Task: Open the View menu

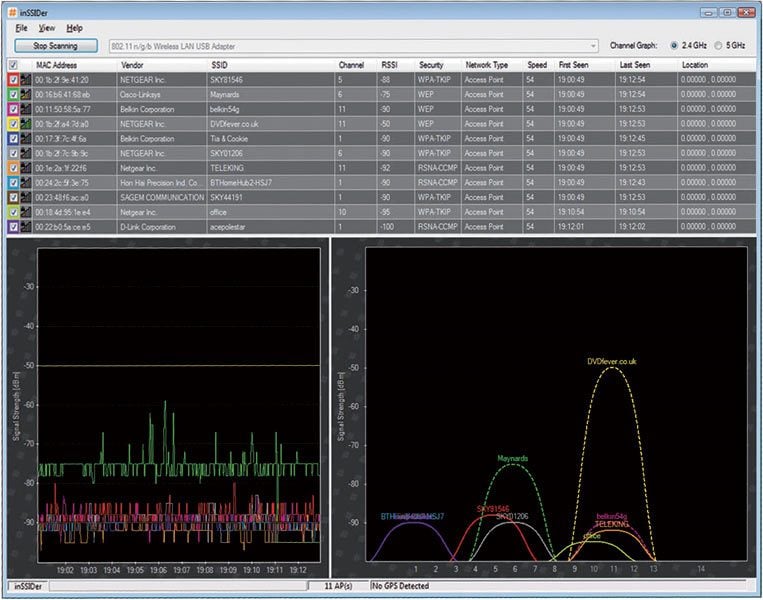Action: pos(47,28)
